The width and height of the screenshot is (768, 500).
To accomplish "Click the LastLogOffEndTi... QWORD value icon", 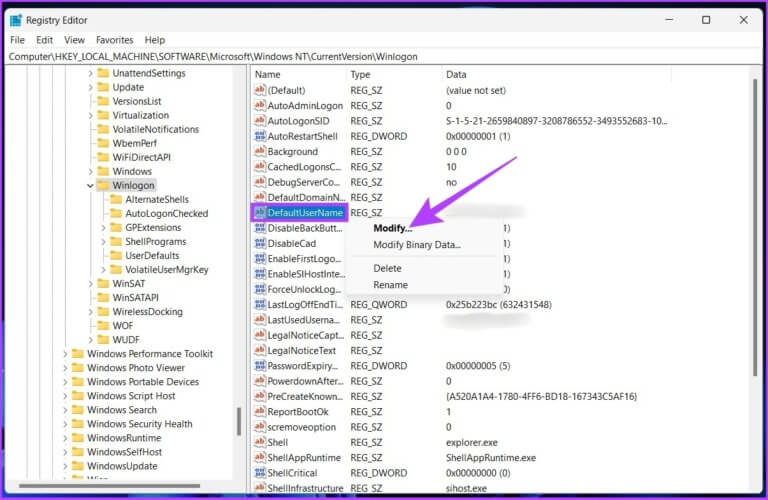I will (x=260, y=305).
